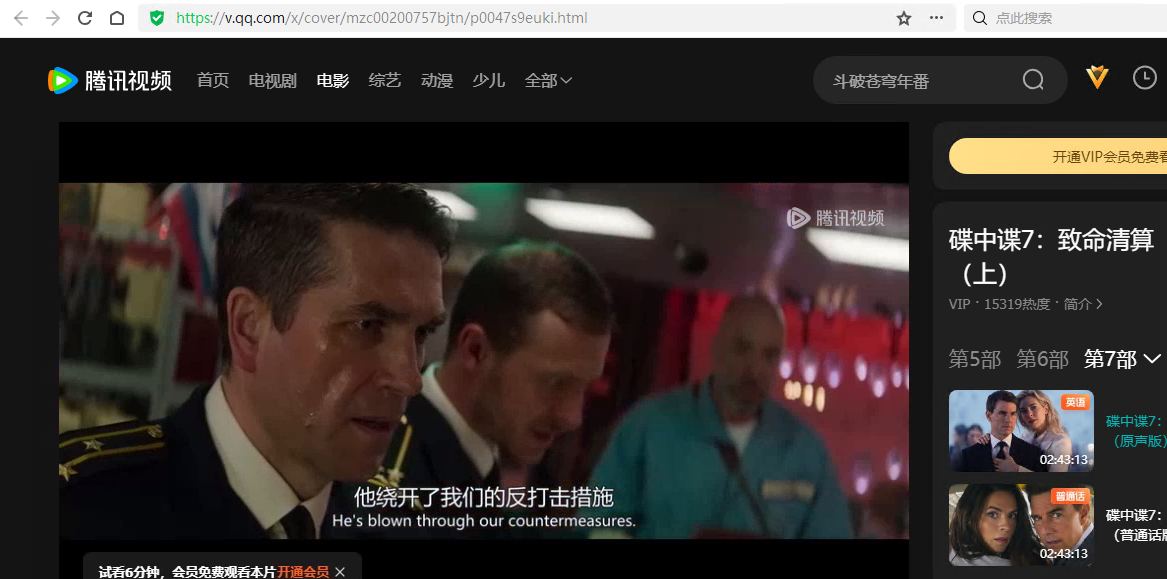The width and height of the screenshot is (1167, 579).
Task: Expand the 第7部 series dropdown chevron
Action: point(1151,359)
